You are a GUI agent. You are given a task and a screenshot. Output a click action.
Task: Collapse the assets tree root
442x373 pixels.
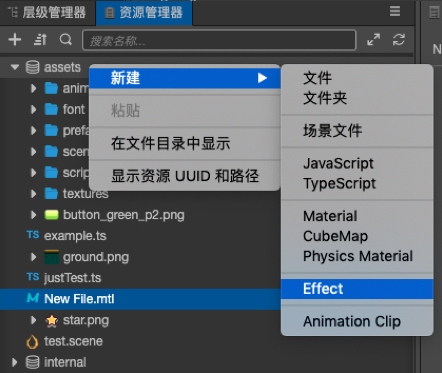click(x=15, y=67)
